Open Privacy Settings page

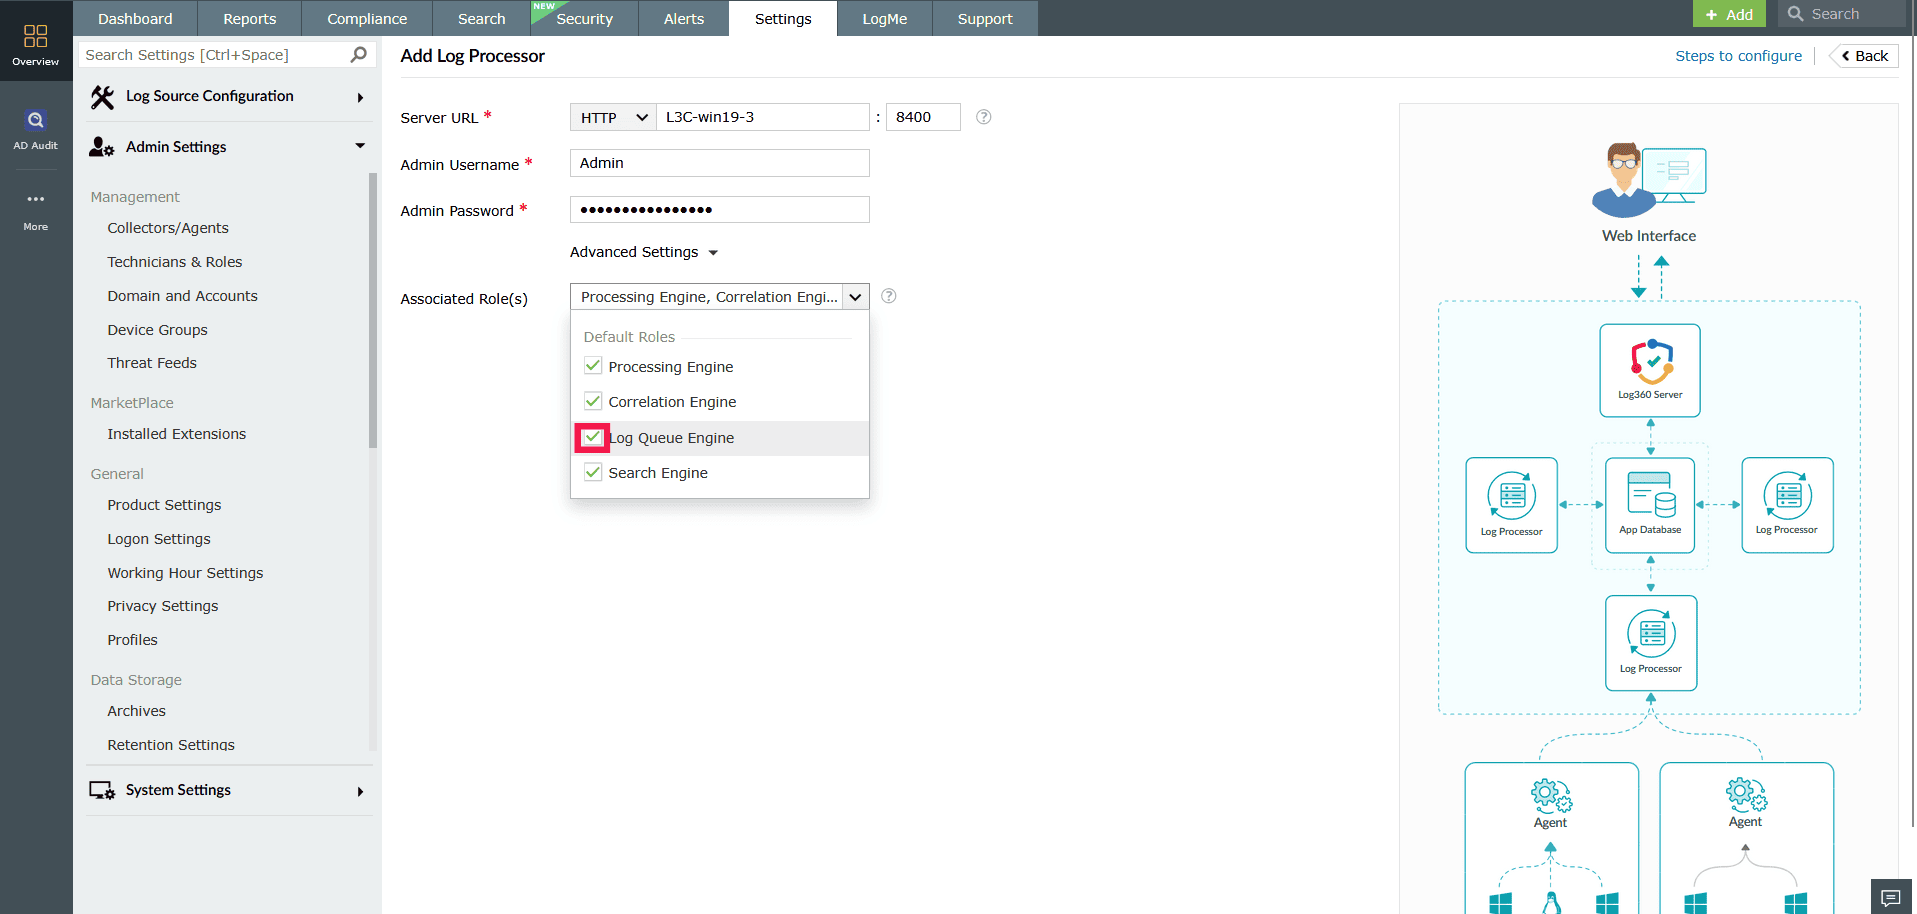click(163, 606)
